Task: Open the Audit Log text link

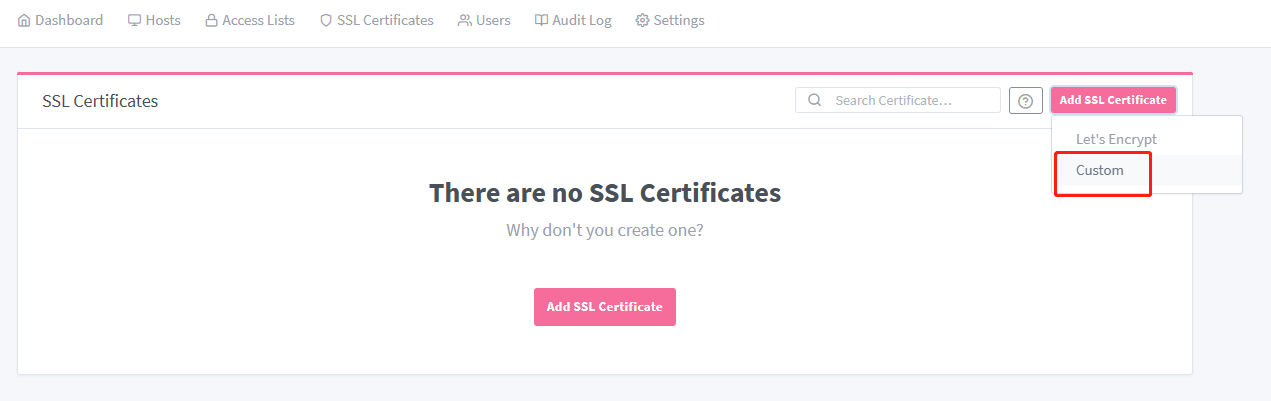Action: click(x=581, y=20)
